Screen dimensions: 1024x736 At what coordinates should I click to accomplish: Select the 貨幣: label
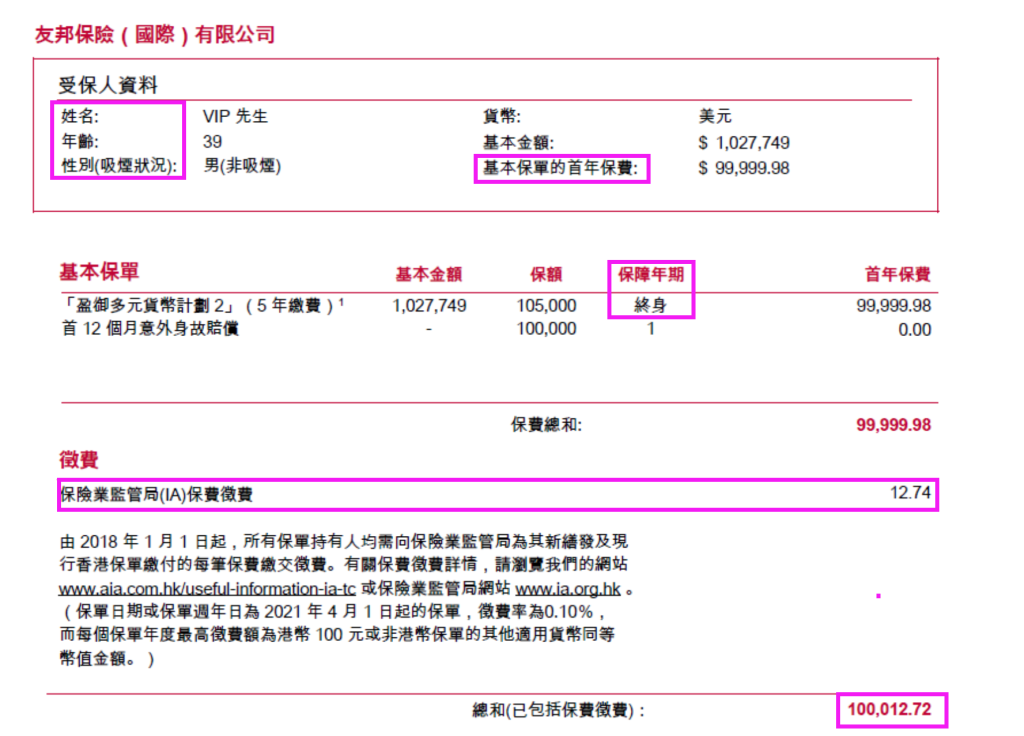click(502, 116)
